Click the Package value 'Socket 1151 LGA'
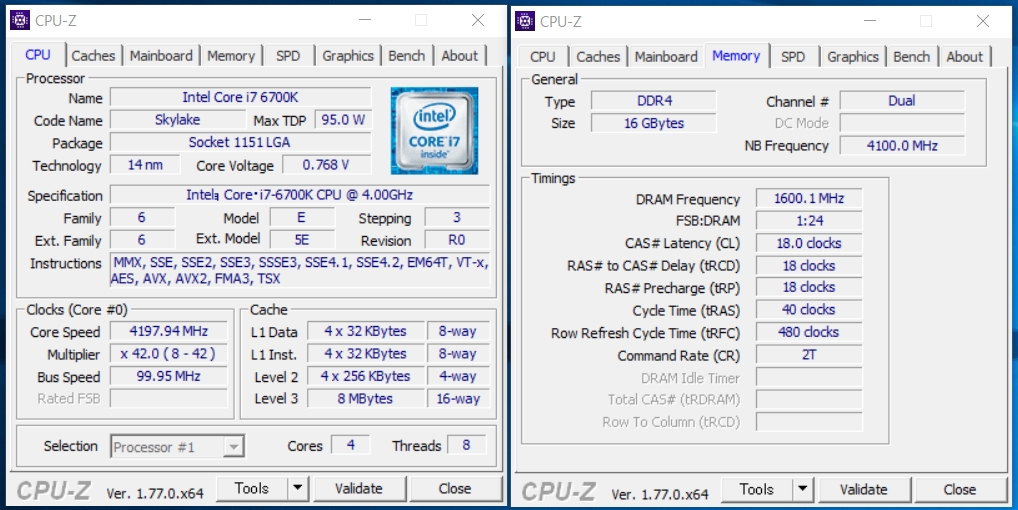 tap(241, 142)
